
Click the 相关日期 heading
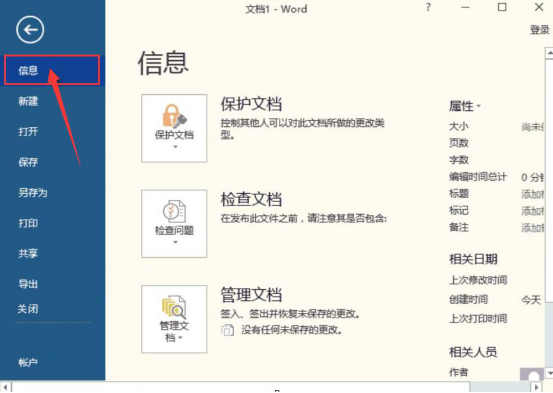point(473,259)
